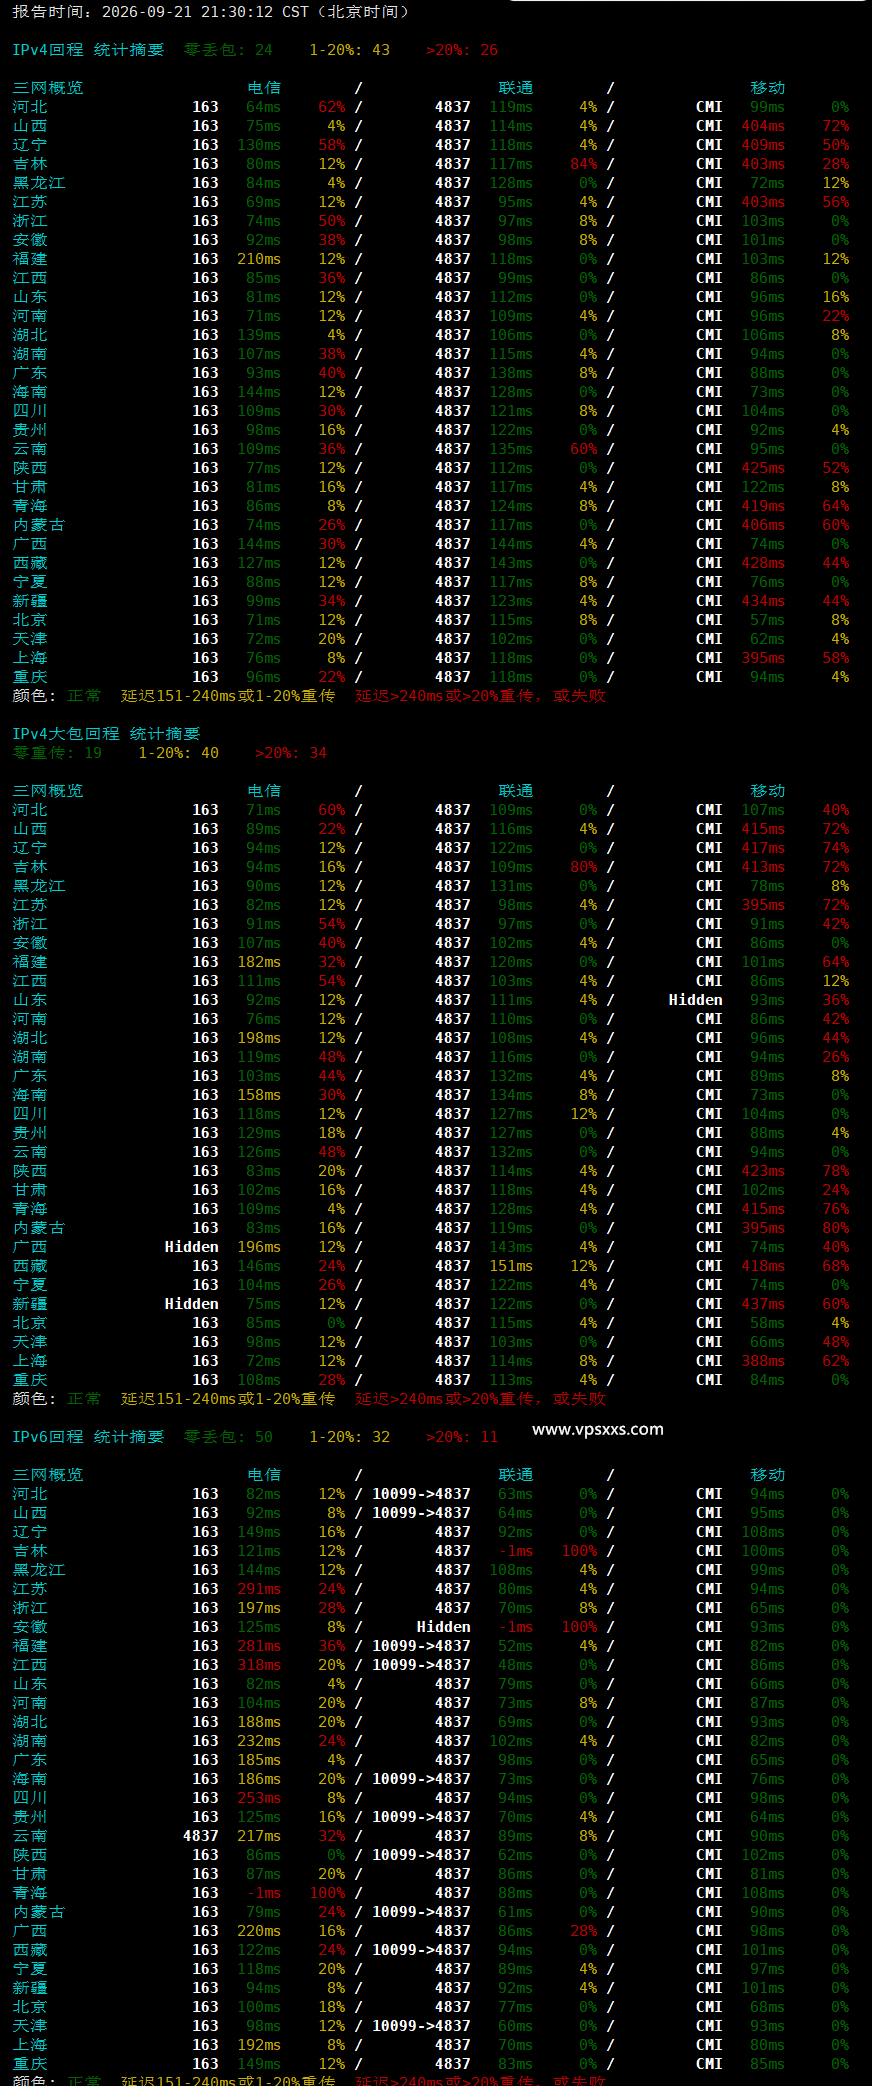Click the >20%: 34 summary count
The height and width of the screenshot is (2086, 872).
[291, 753]
